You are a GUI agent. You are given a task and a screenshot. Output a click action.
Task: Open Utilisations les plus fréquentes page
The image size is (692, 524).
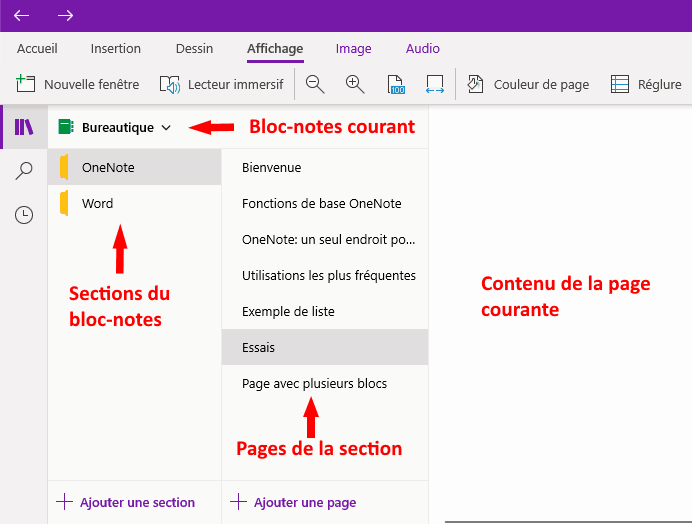tap(325, 275)
